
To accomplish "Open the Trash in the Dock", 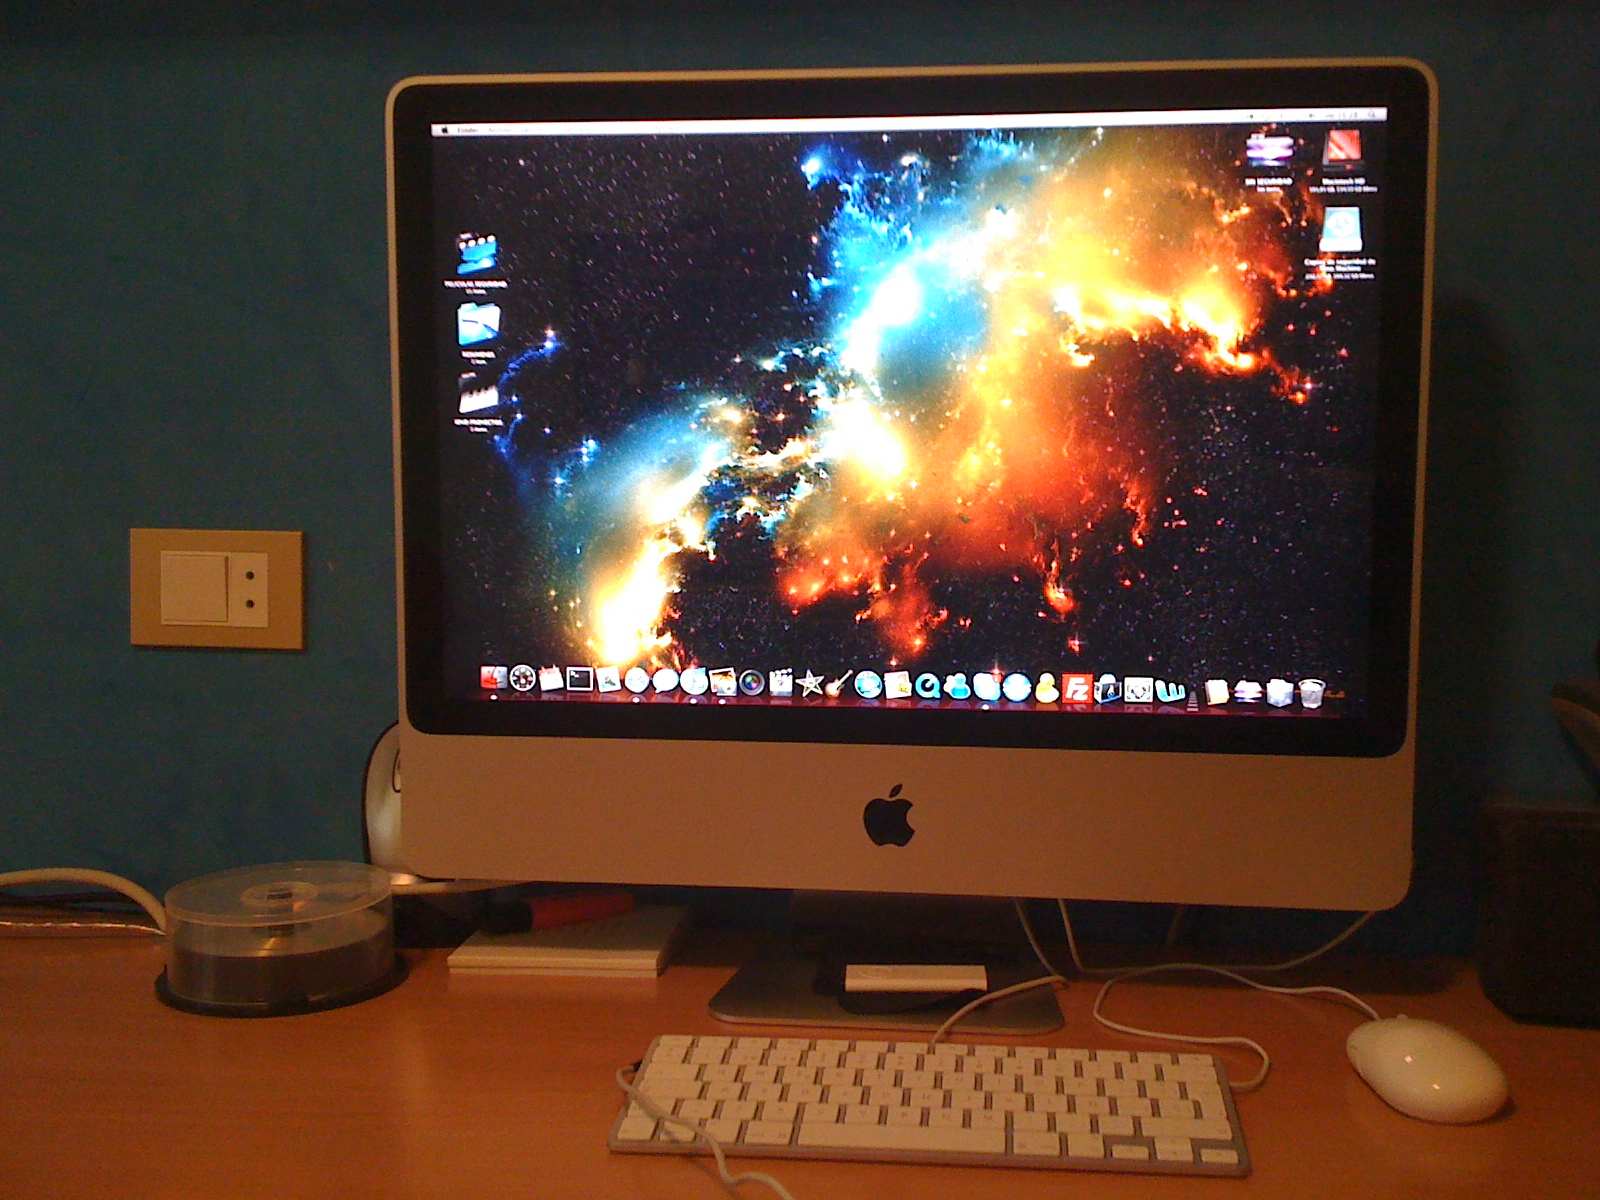I will pyautogui.click(x=1311, y=692).
